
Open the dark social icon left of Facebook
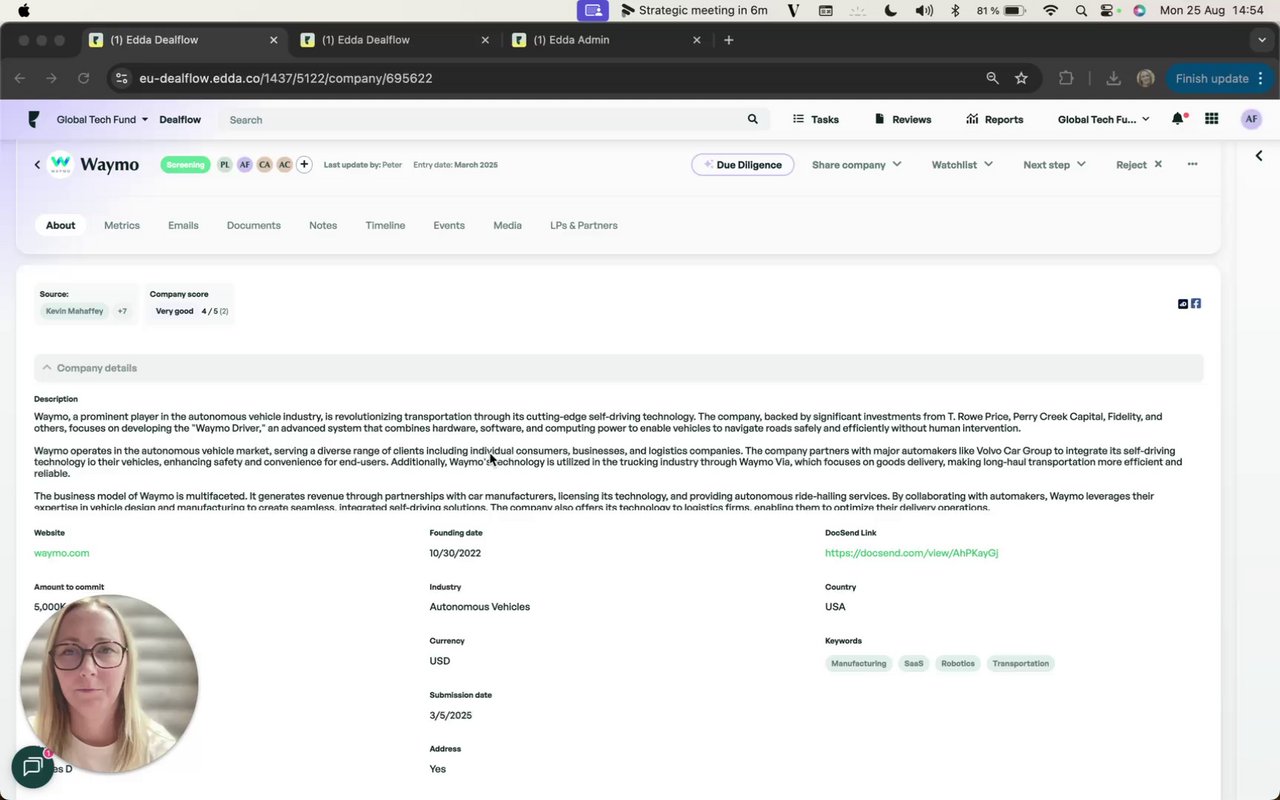pos(1183,304)
